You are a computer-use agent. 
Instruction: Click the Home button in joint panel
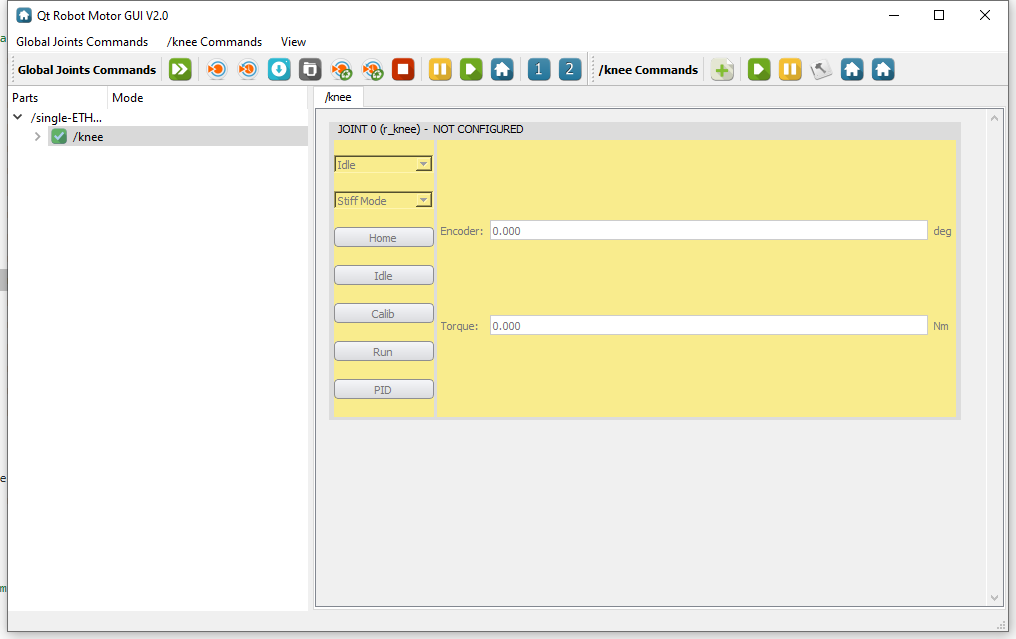[x=384, y=238]
